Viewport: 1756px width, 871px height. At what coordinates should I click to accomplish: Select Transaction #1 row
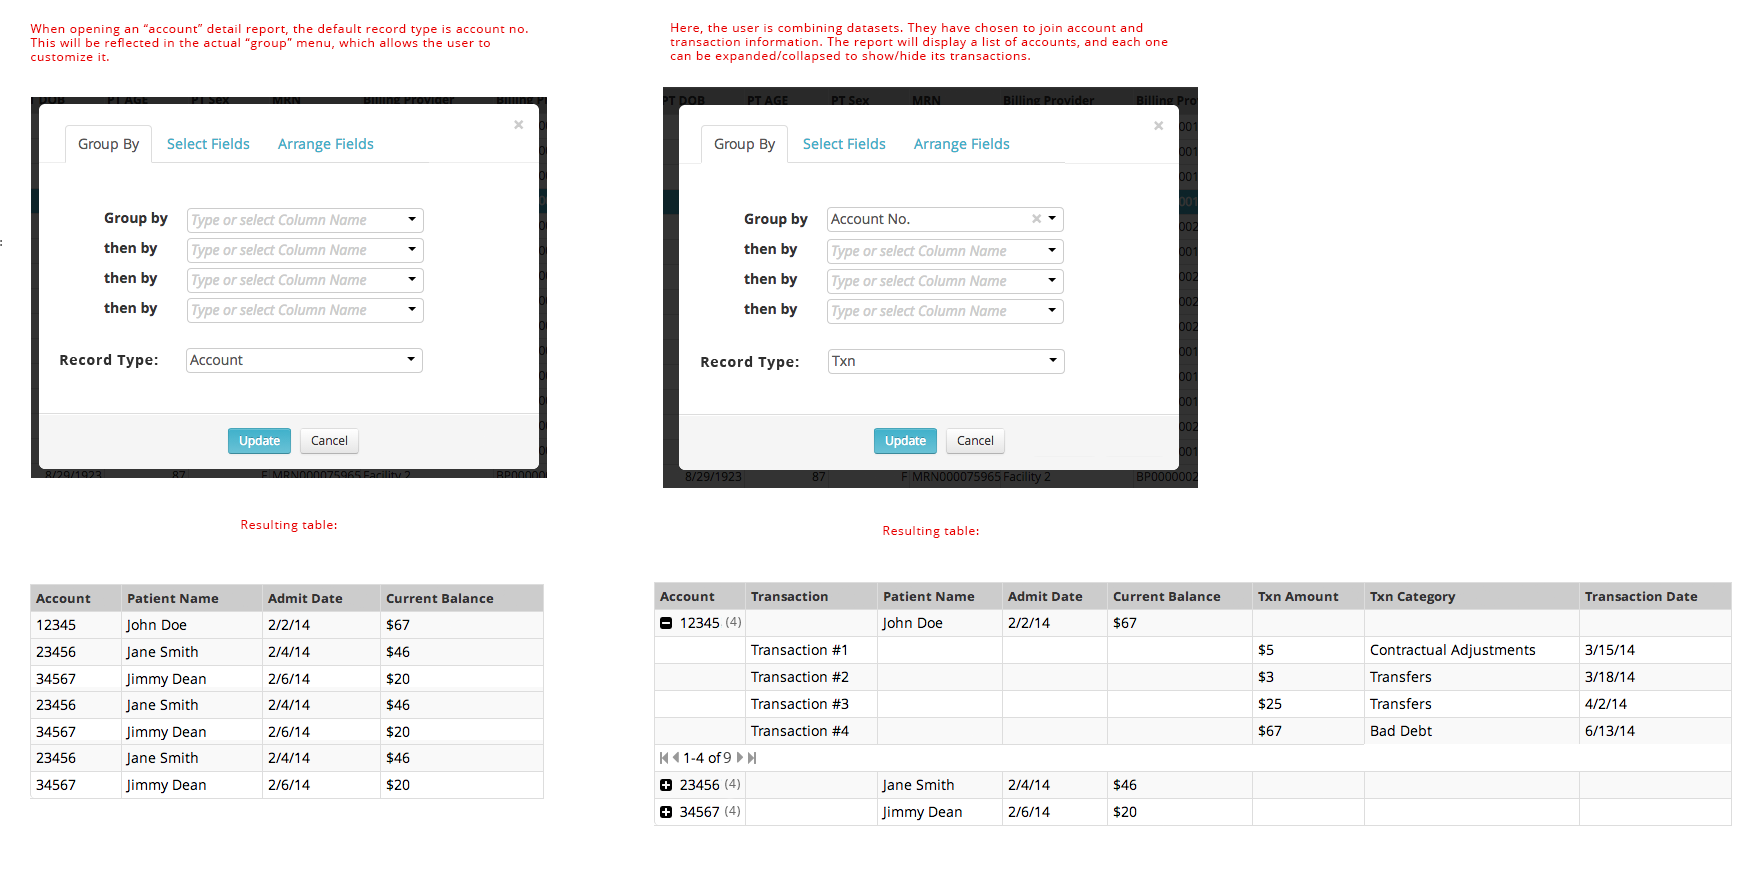tap(1192, 650)
